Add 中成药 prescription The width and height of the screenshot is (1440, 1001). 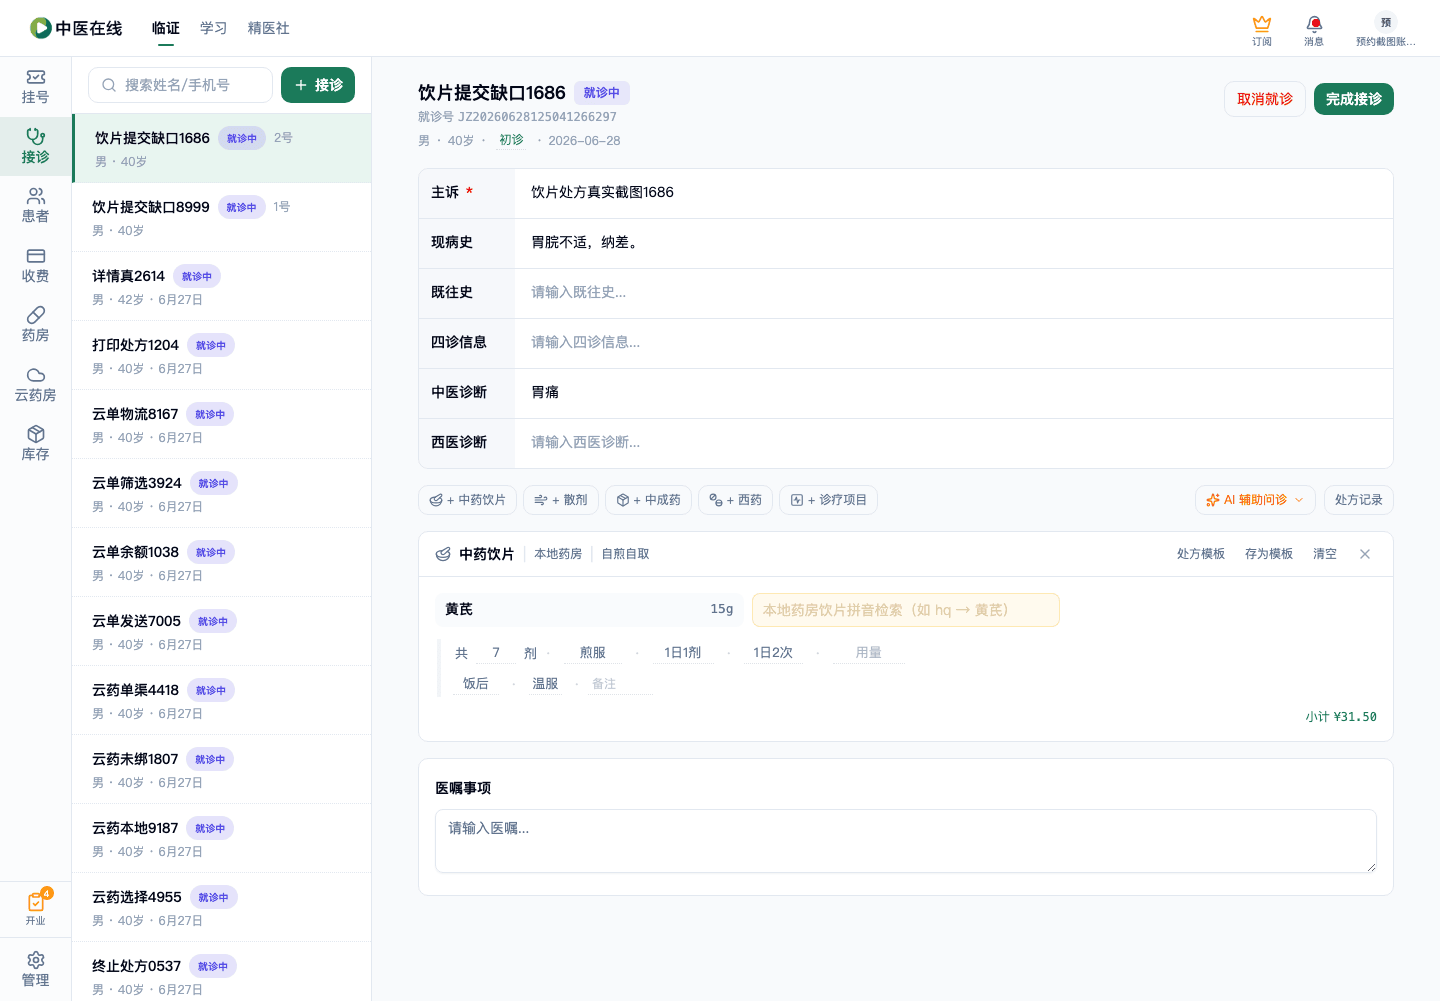[648, 500]
